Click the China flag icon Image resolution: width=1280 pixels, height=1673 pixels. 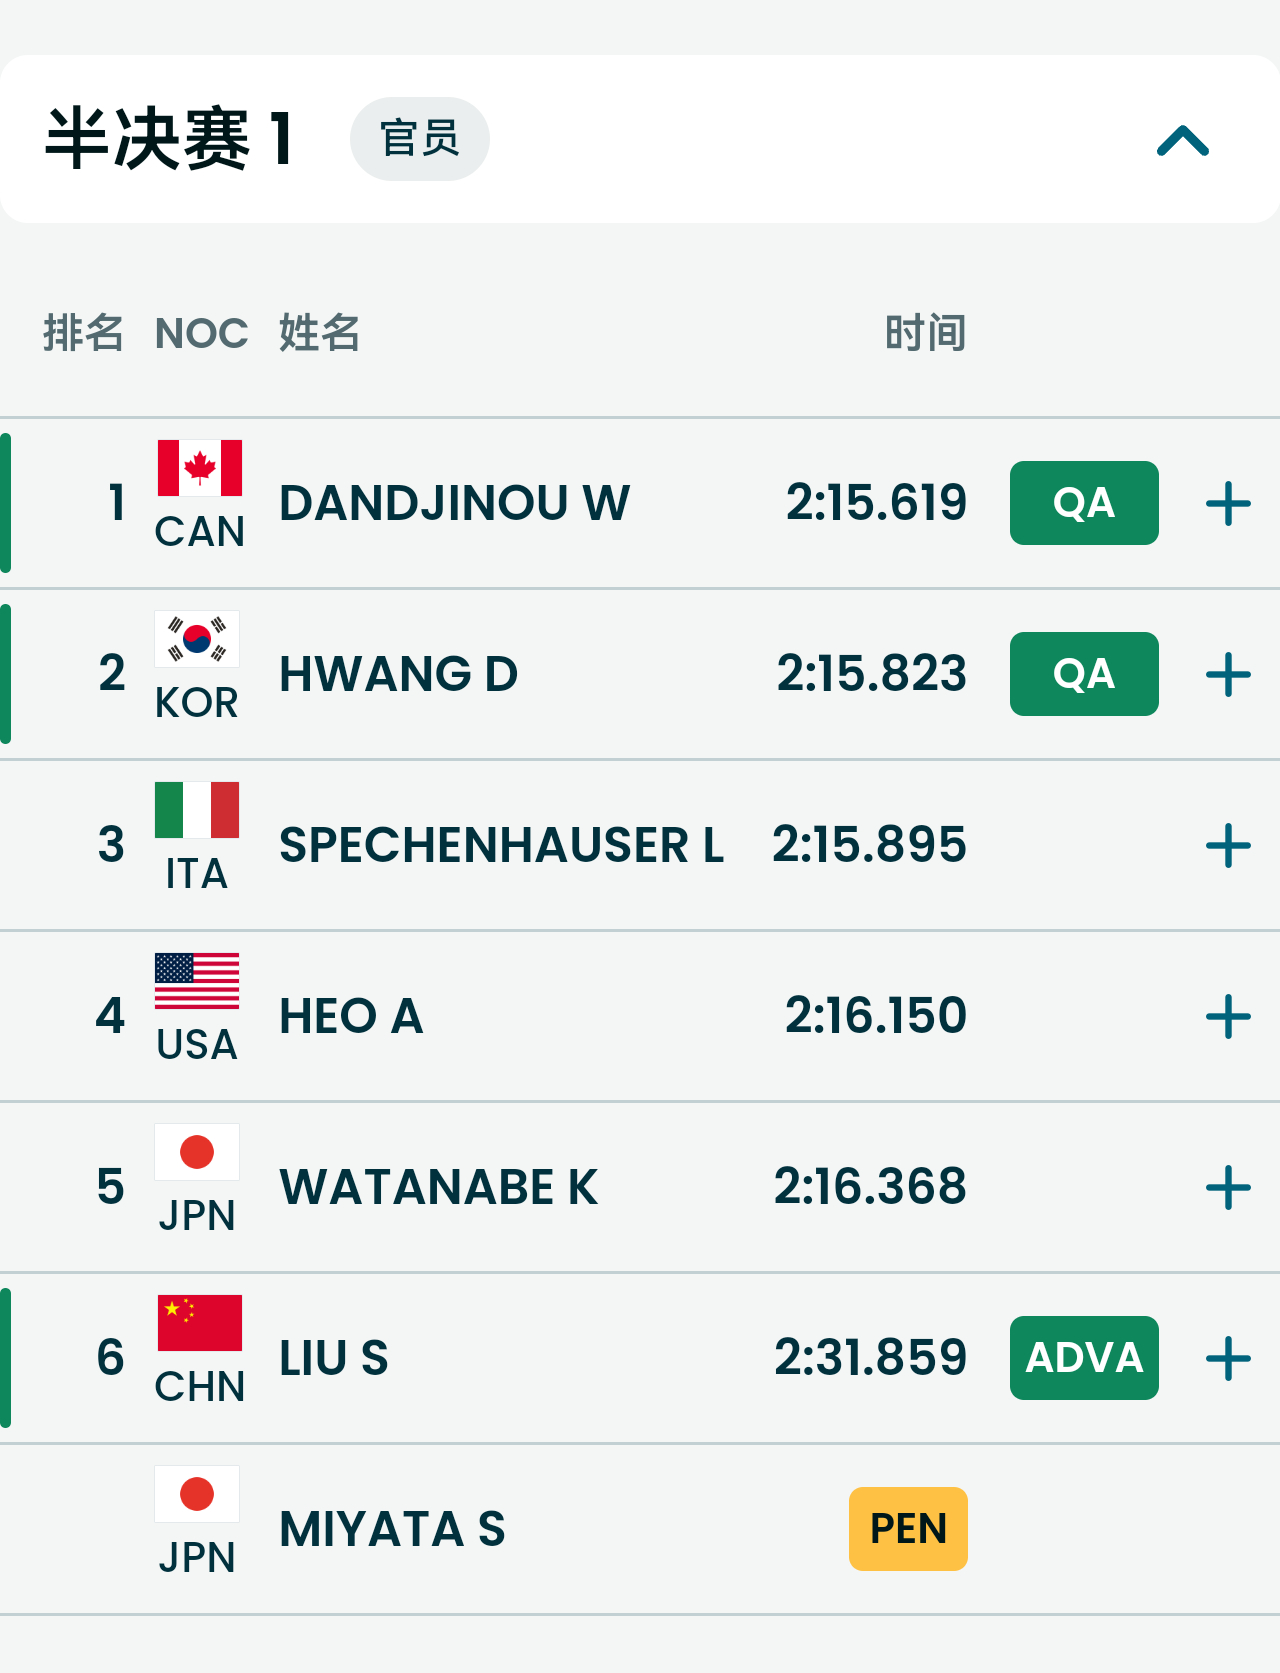click(199, 1323)
